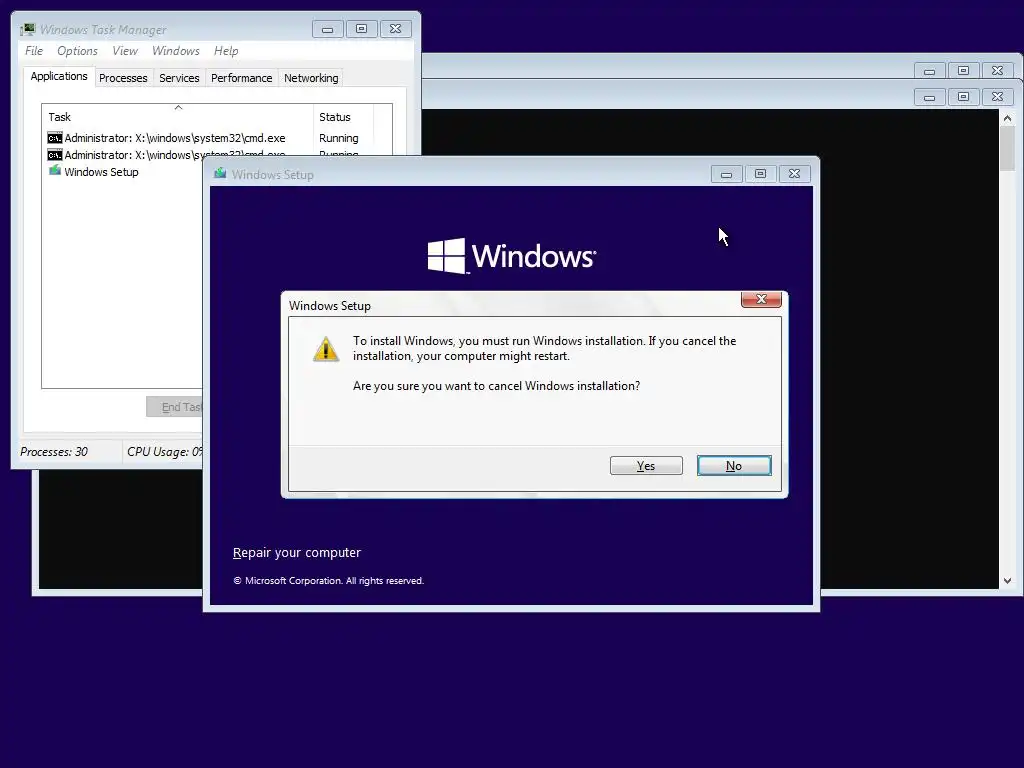The image size is (1024, 768).
Task: Switch to the Applications tab
Action: (x=59, y=76)
